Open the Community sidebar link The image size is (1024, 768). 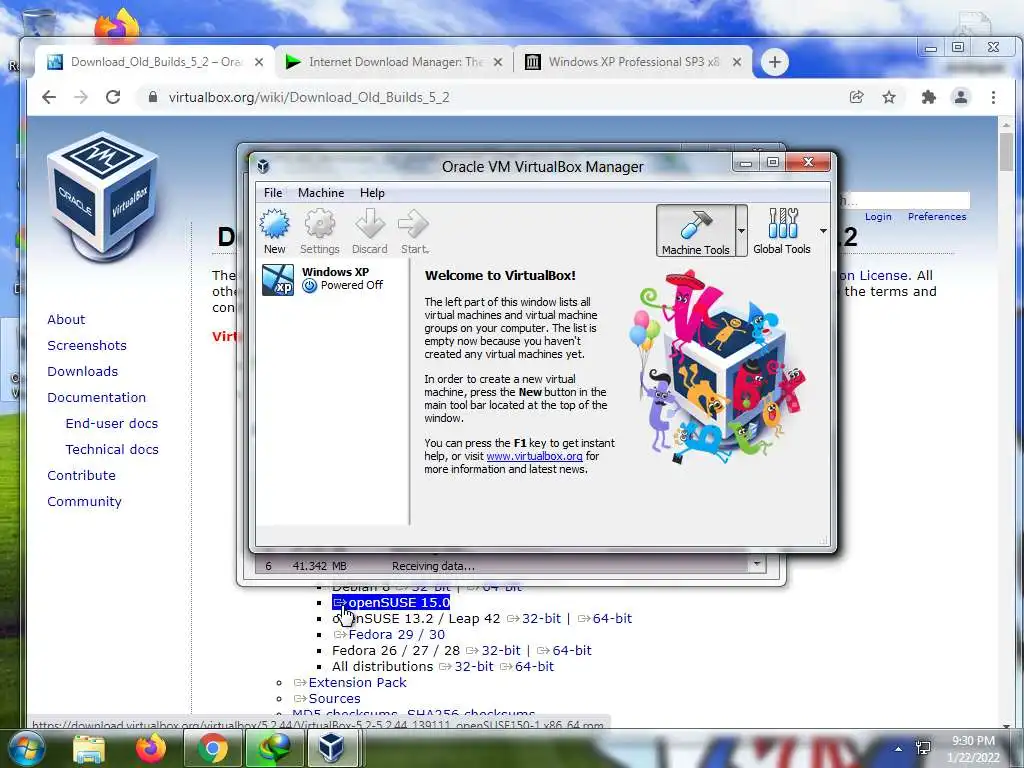84,502
